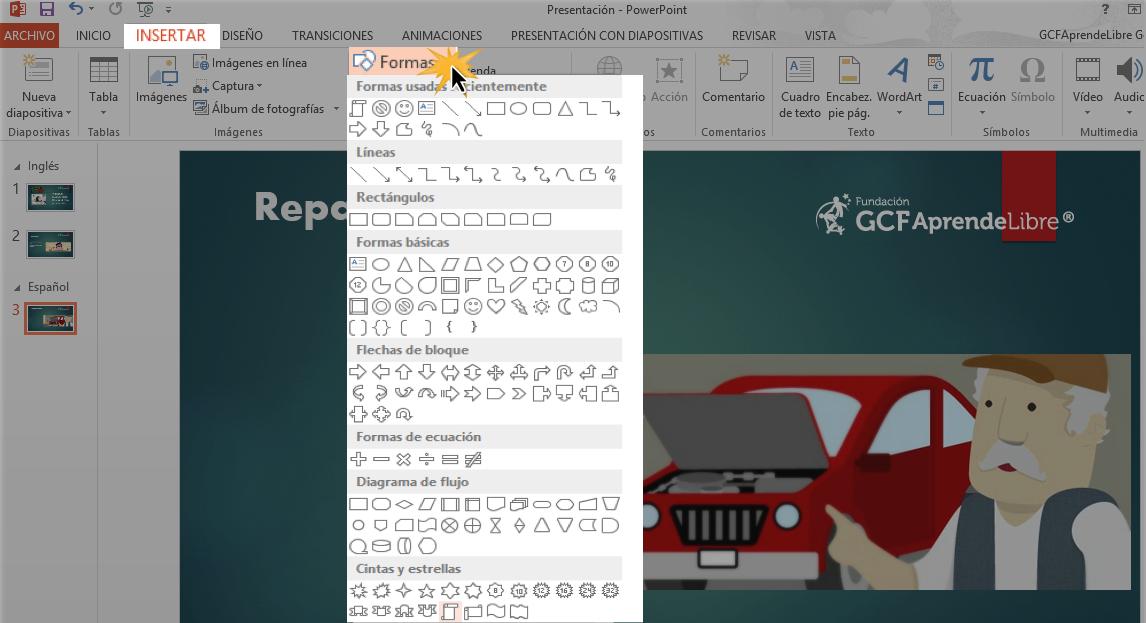Select the 4-point star in Cintas y estrellas
1146x623 pixels.
403,590
